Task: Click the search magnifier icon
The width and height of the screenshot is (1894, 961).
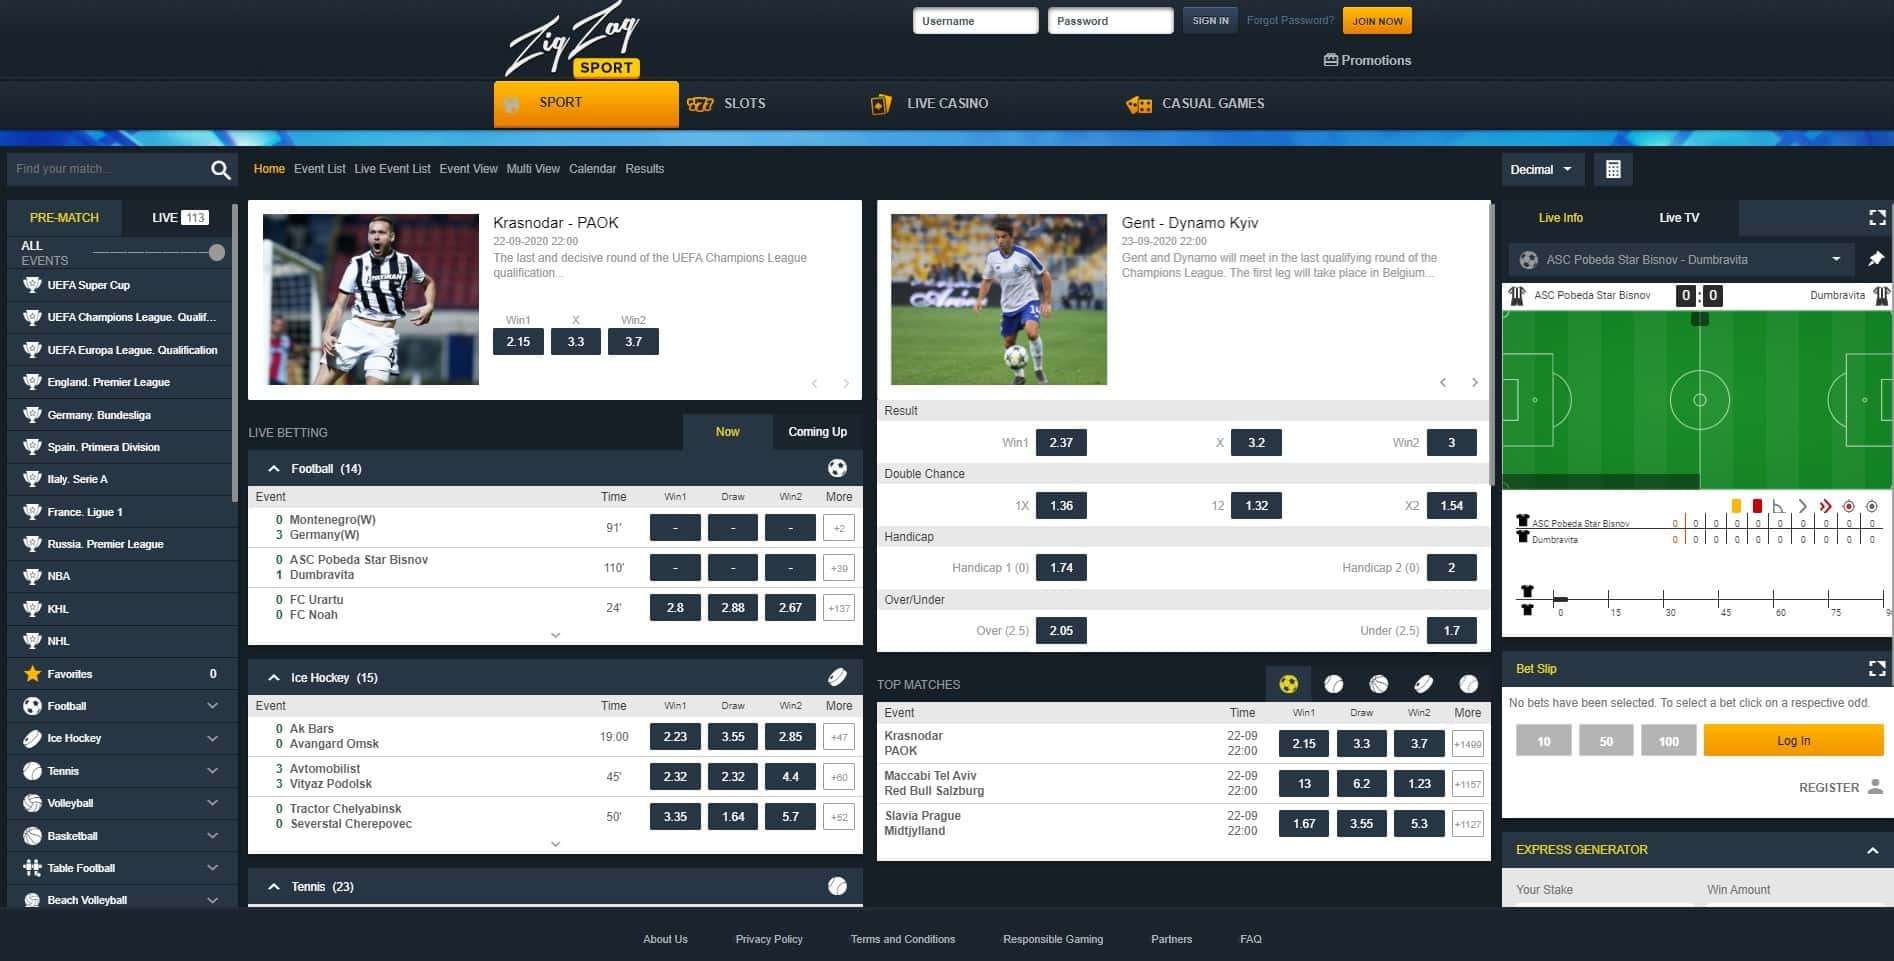Action: coord(220,170)
